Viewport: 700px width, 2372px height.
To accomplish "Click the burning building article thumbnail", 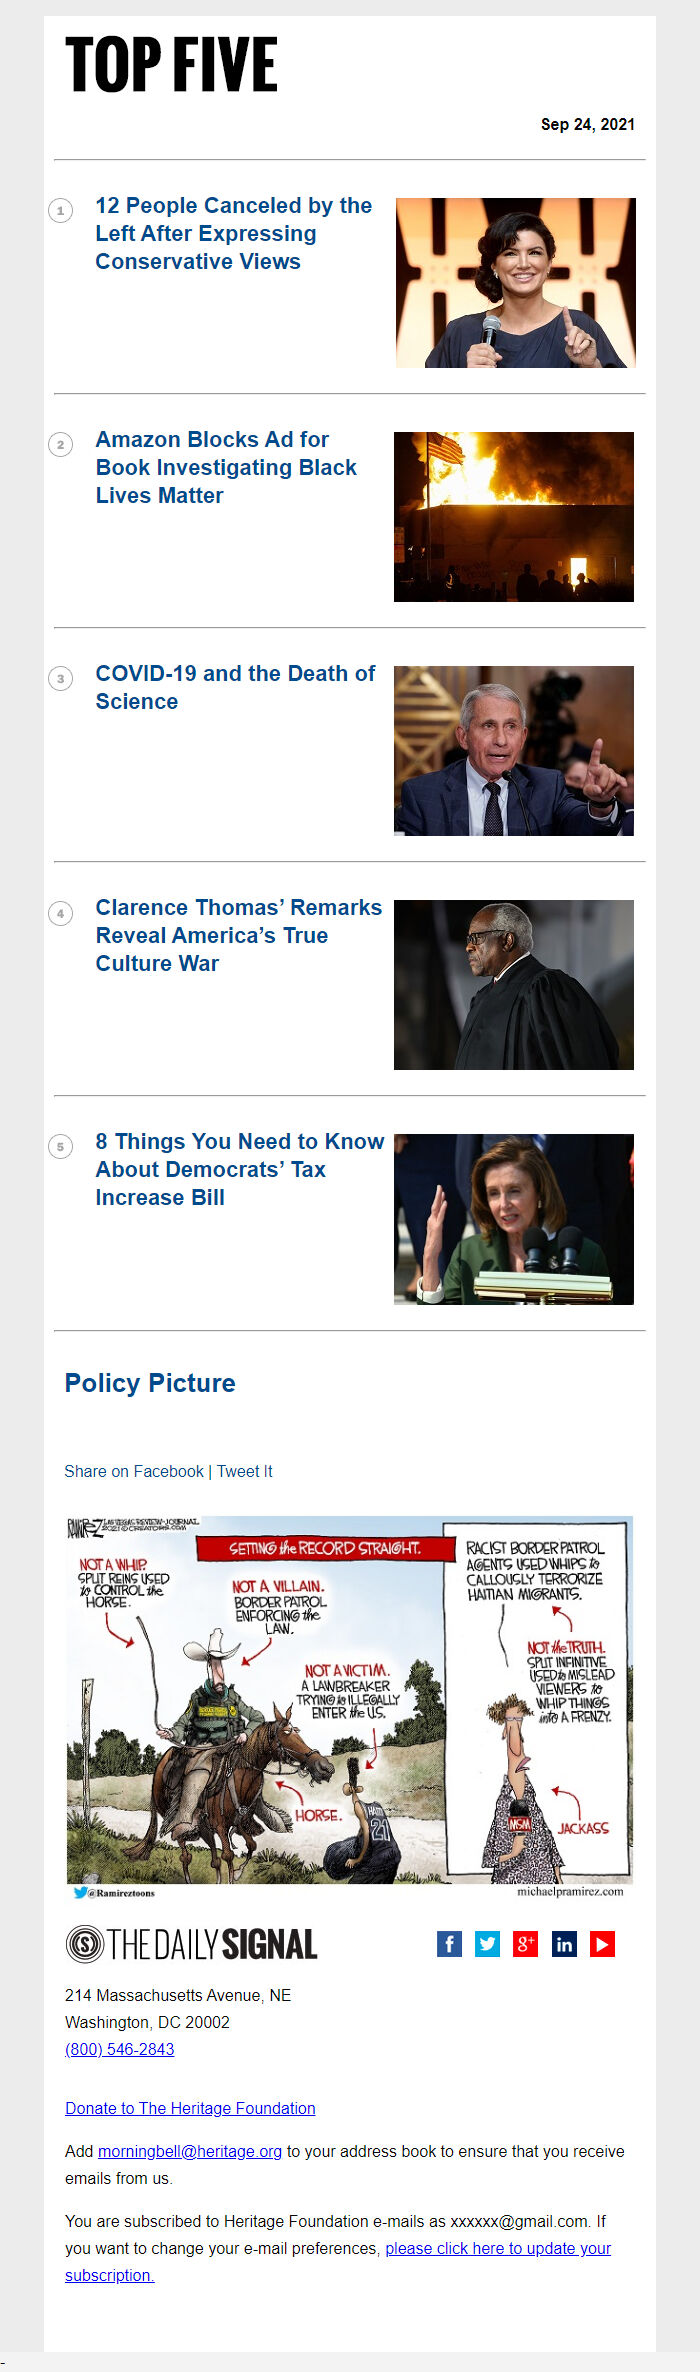I will click(x=514, y=517).
